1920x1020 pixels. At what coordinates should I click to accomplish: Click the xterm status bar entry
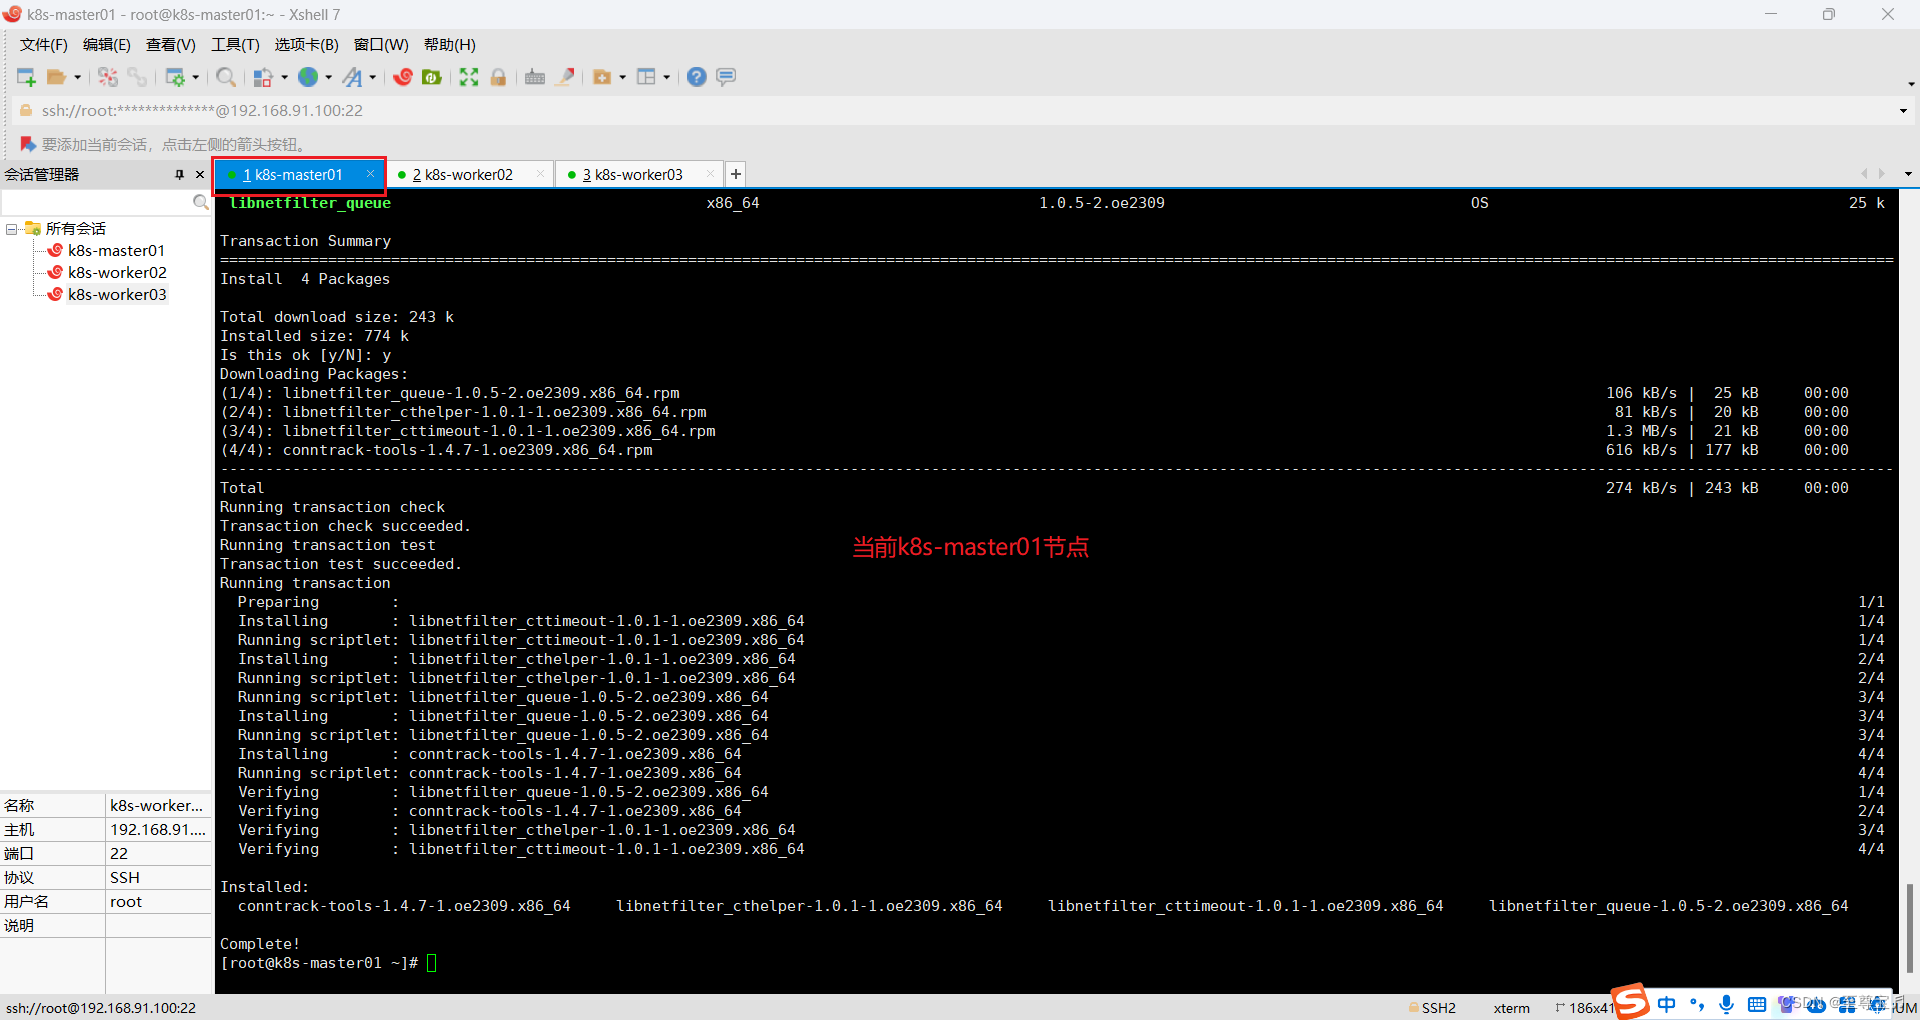click(x=1511, y=1008)
